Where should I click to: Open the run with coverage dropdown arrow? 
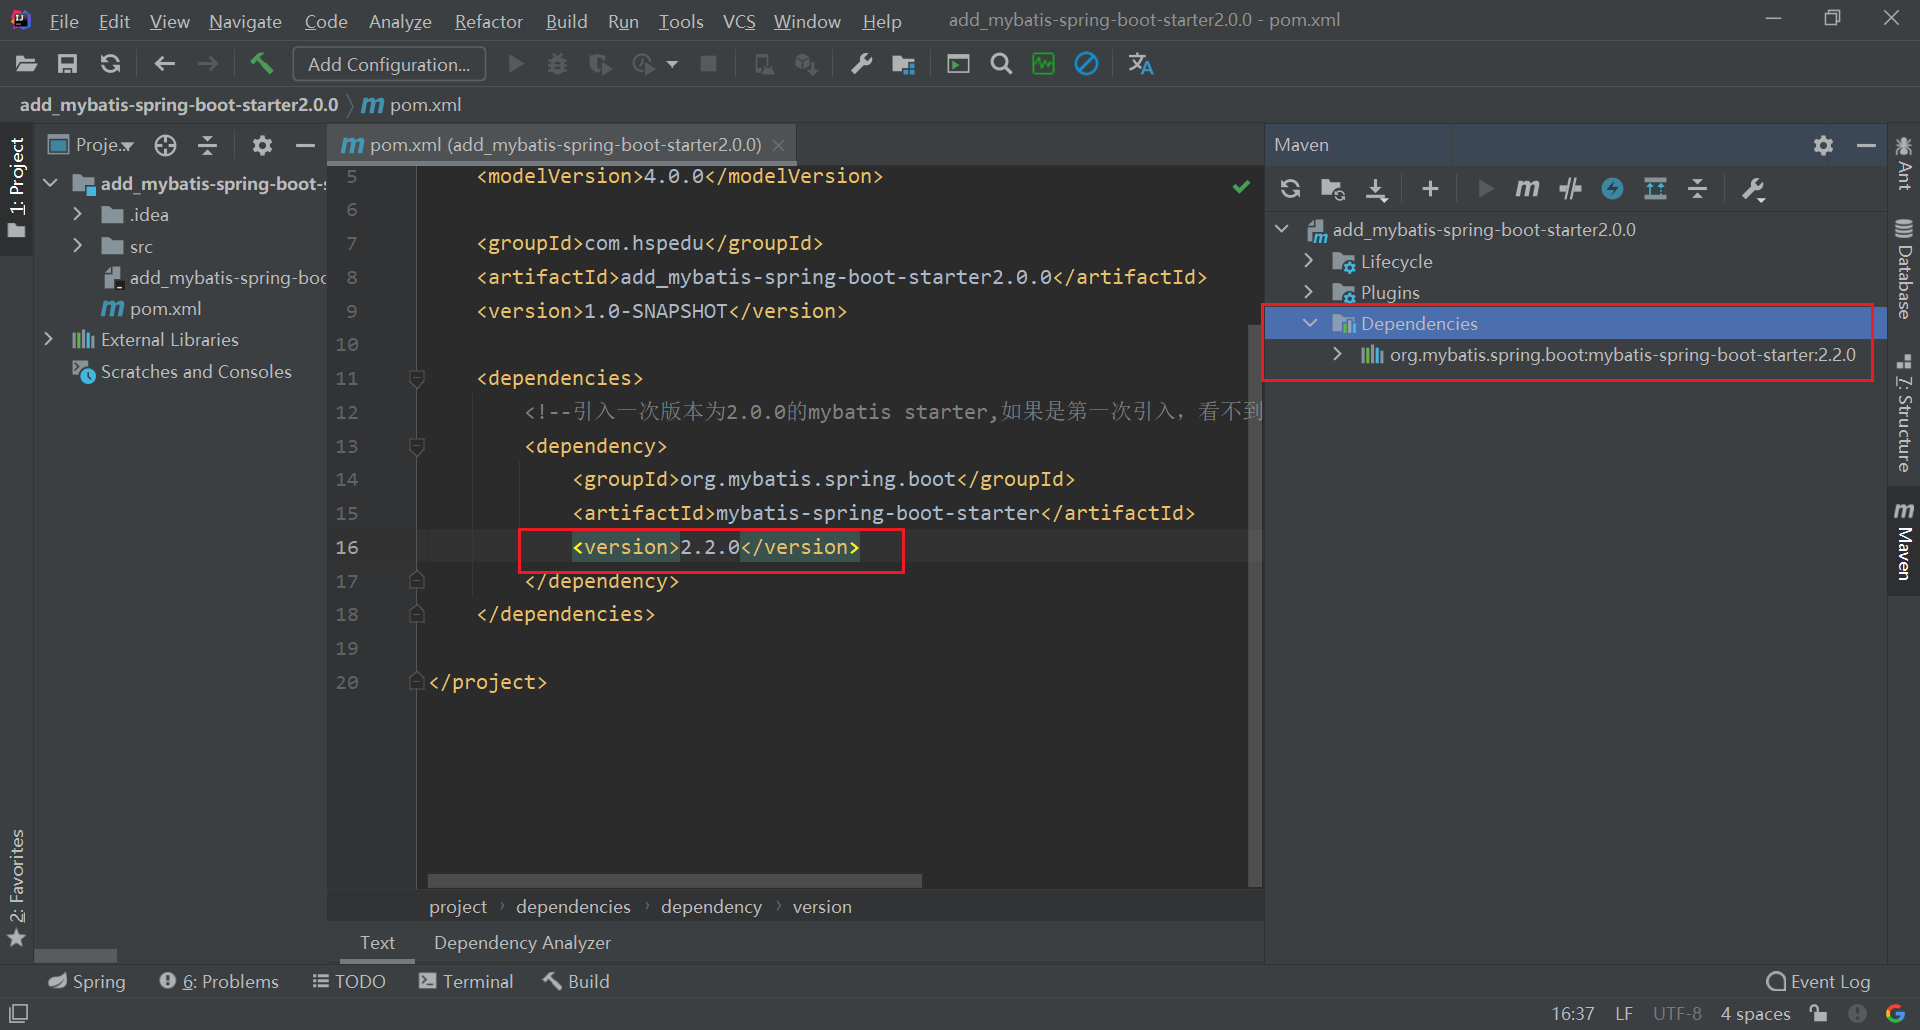(672, 64)
